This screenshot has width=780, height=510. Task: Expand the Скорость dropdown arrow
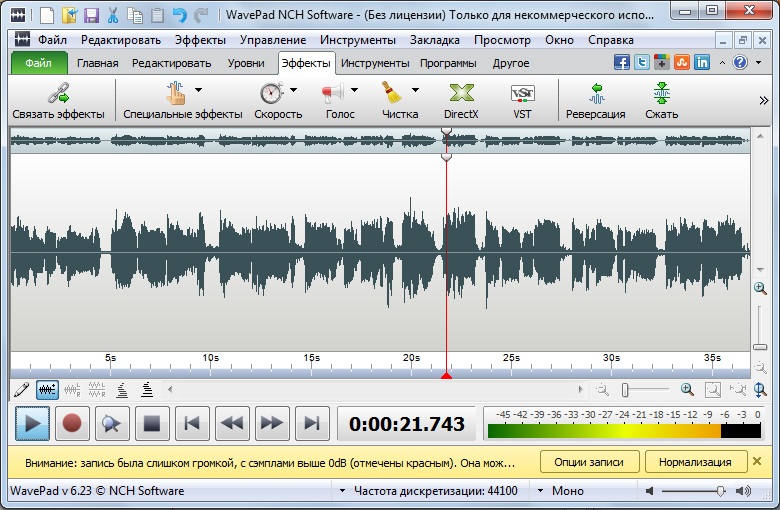point(293,90)
